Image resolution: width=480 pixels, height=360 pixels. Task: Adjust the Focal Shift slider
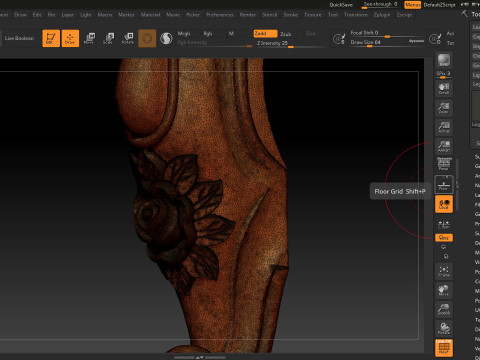387,33
